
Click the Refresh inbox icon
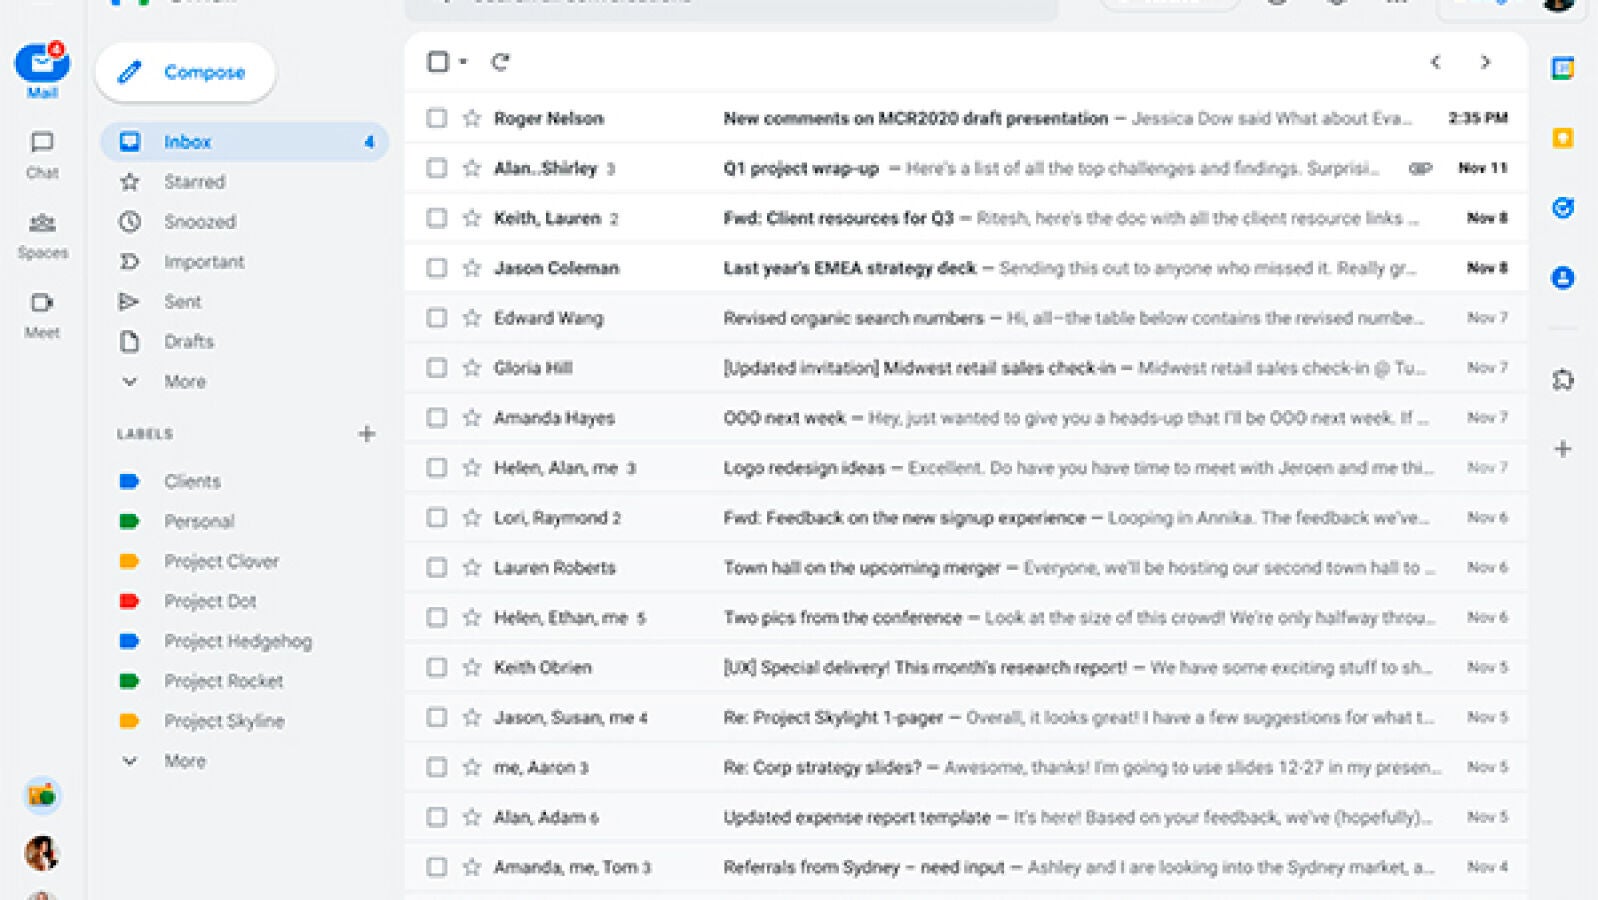500,62
